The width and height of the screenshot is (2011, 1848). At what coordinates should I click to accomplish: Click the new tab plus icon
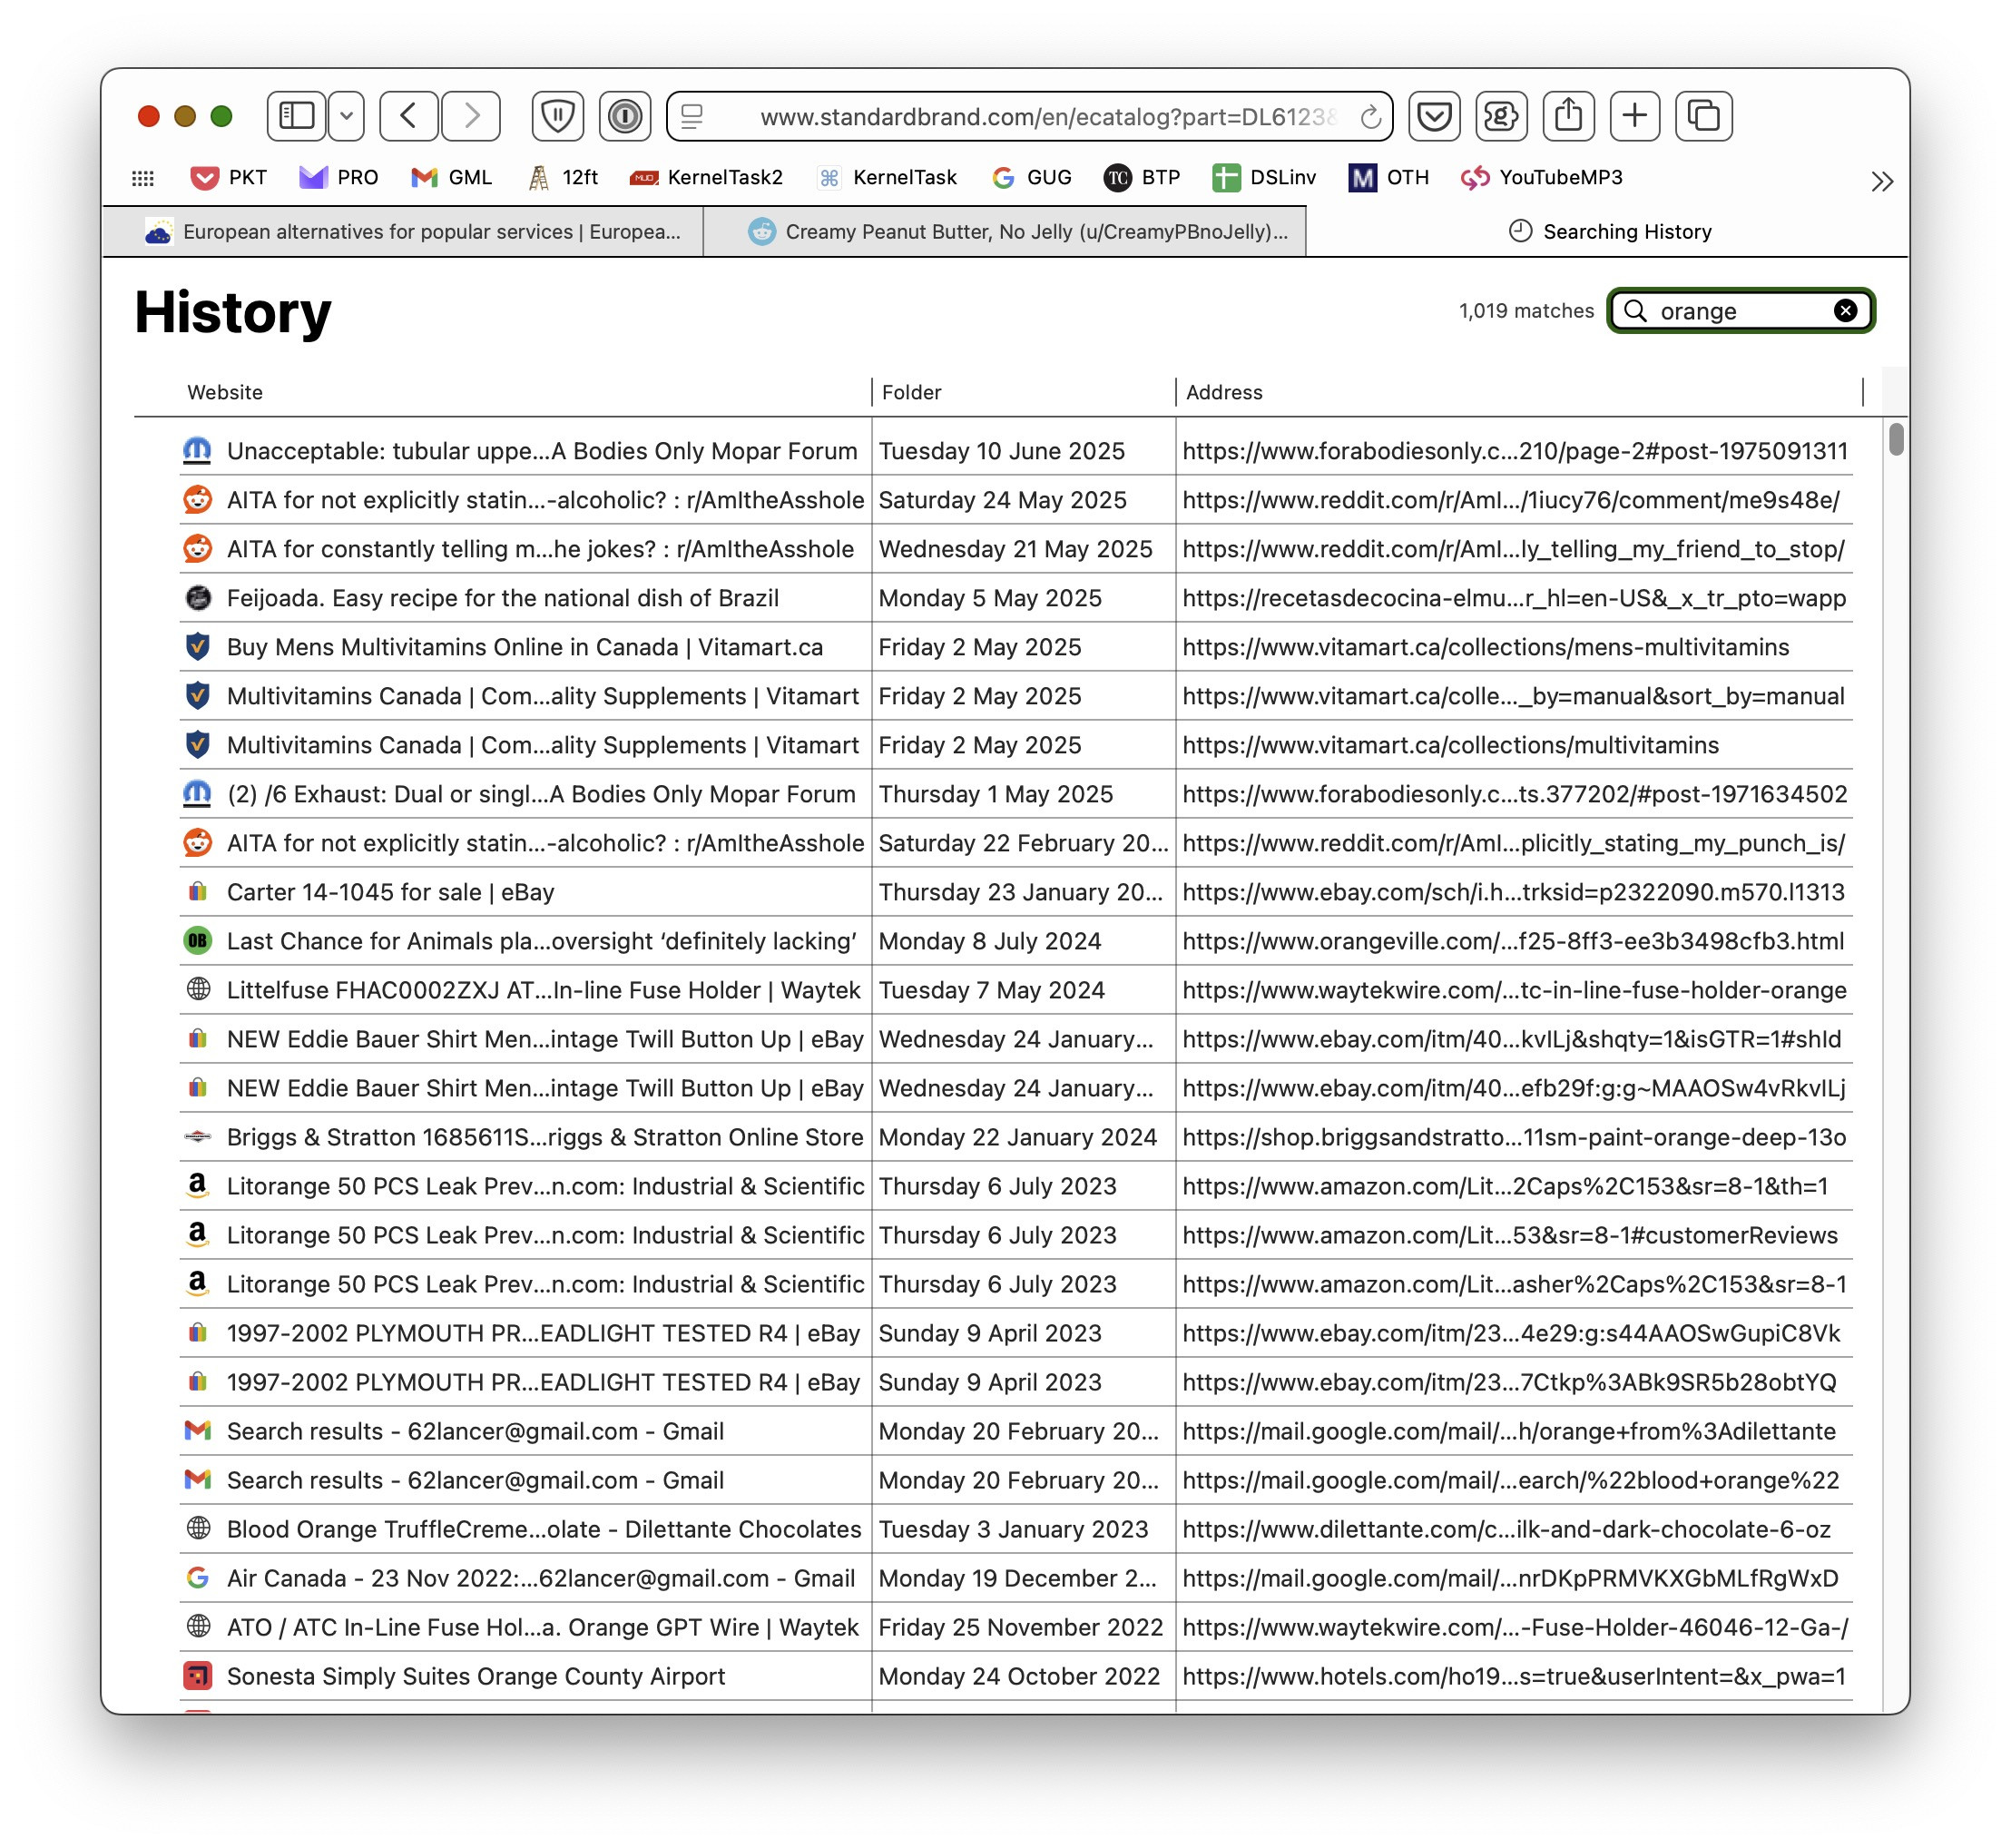[x=1635, y=116]
